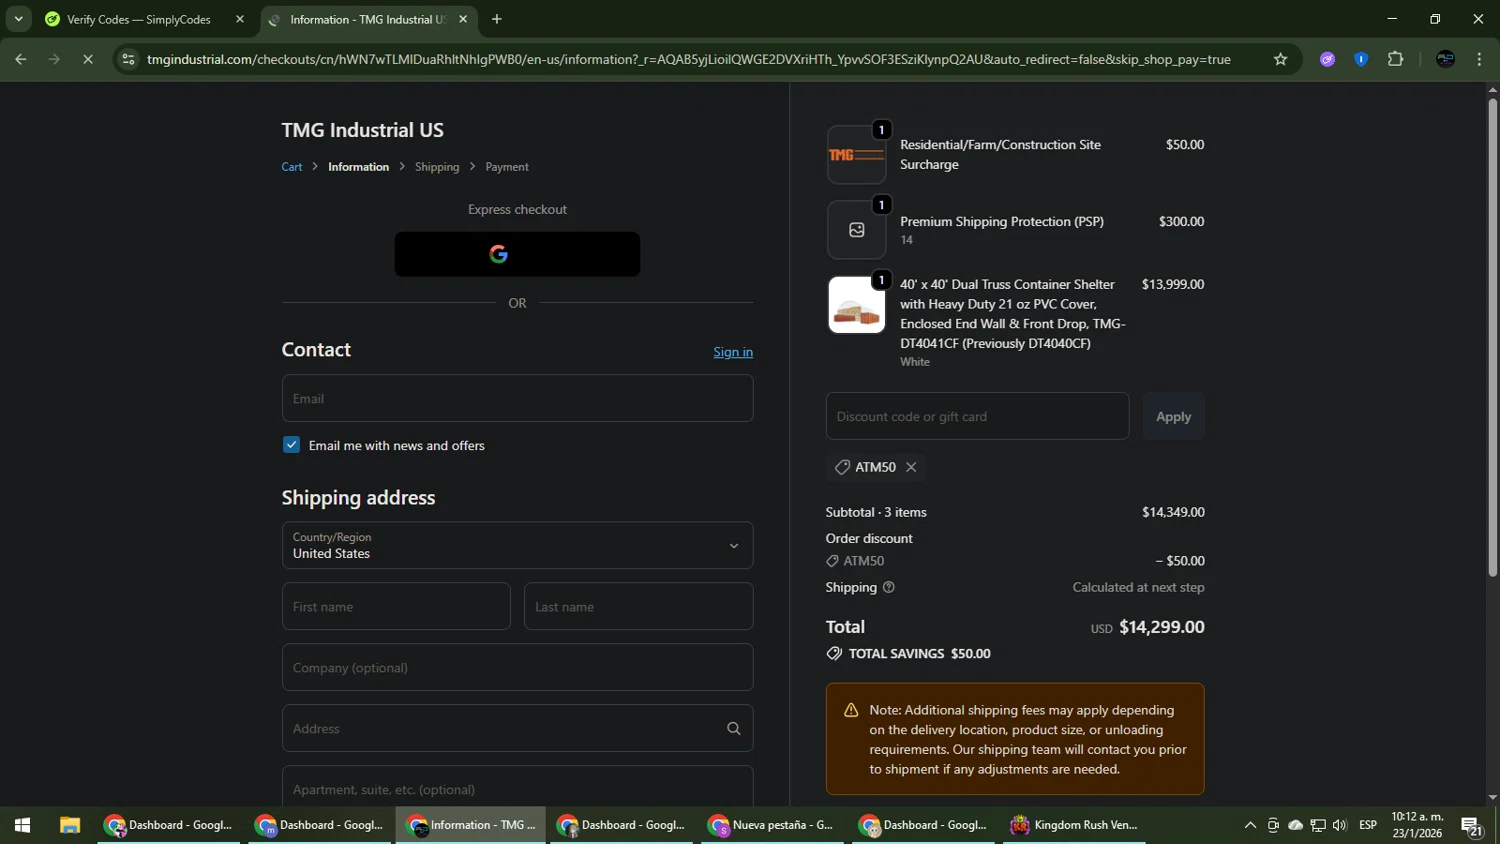
Task: Close the Information TMG Industrial tab
Action: (463, 19)
